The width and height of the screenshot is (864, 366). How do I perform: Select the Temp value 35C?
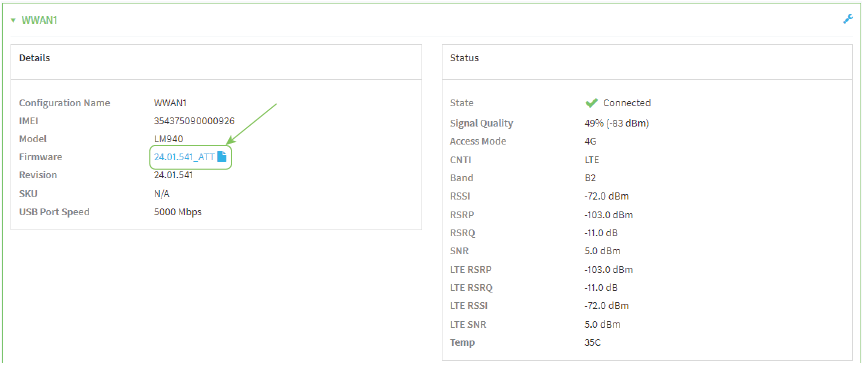[x=592, y=343]
